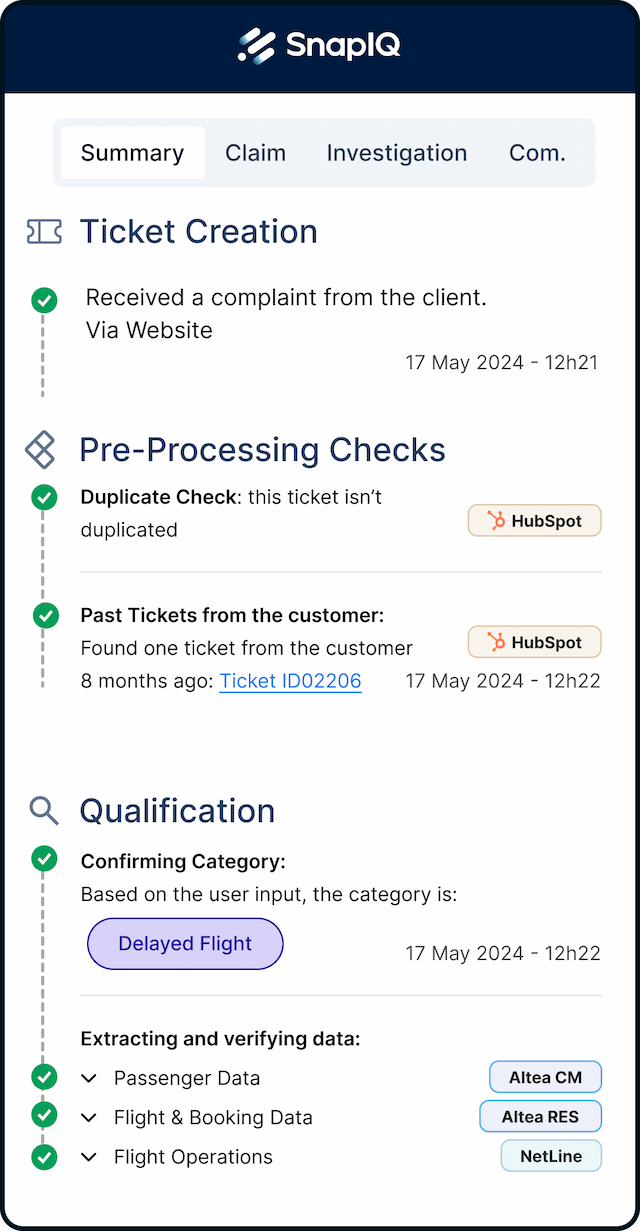Open the HubSpot badge for Past Tickets

[534, 641]
